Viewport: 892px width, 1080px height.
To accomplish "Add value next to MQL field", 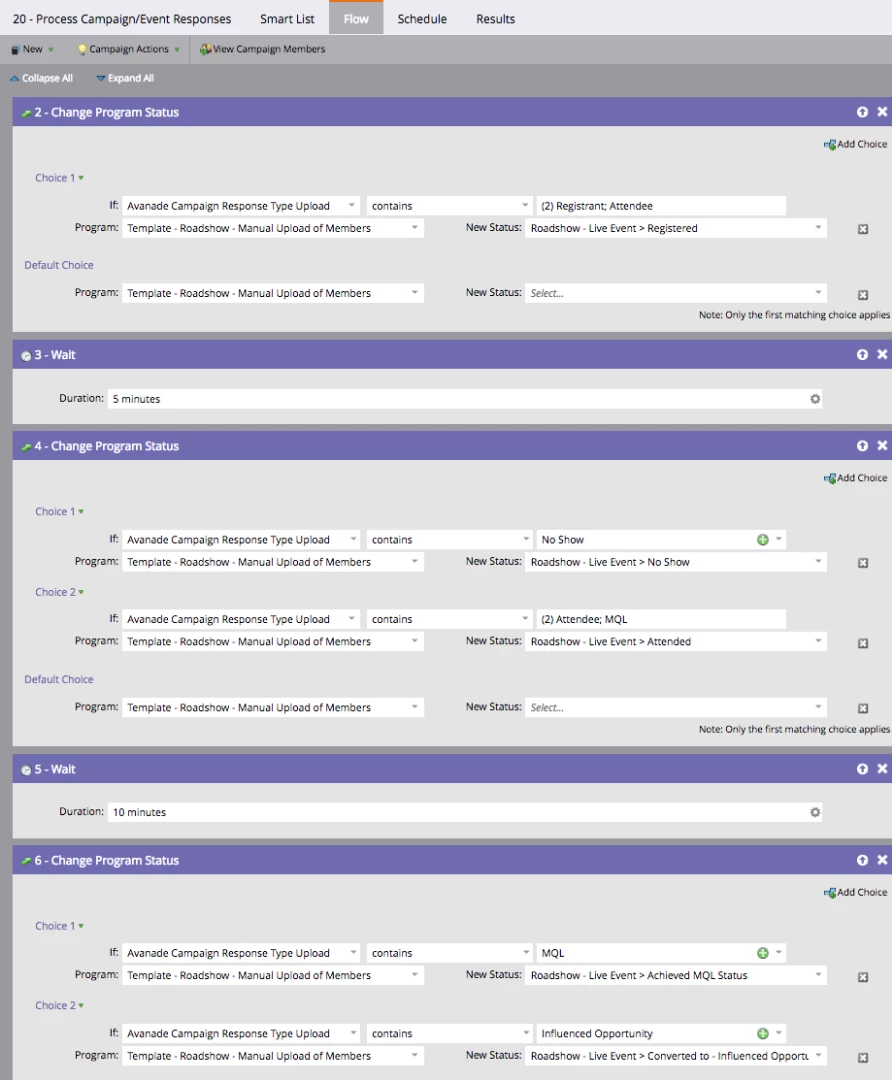I will 763,953.
